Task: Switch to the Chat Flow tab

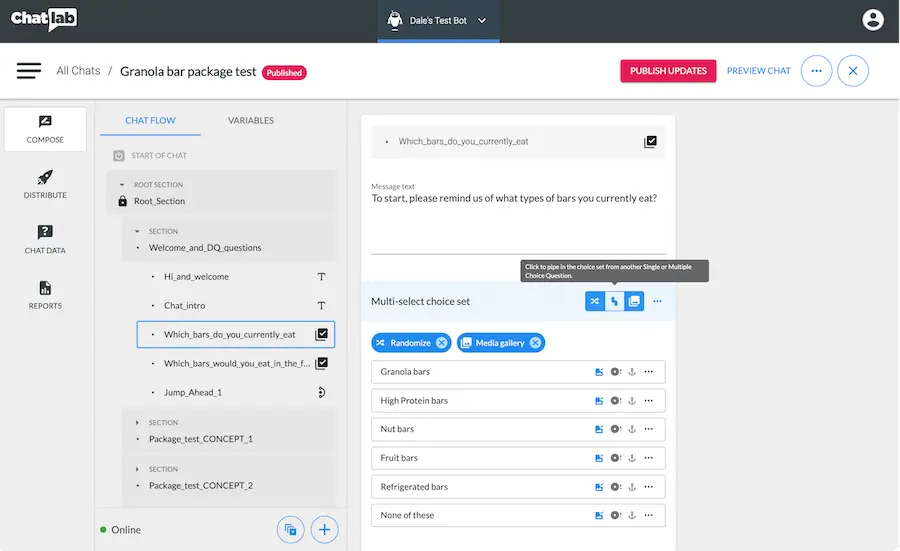Action: pos(150,121)
